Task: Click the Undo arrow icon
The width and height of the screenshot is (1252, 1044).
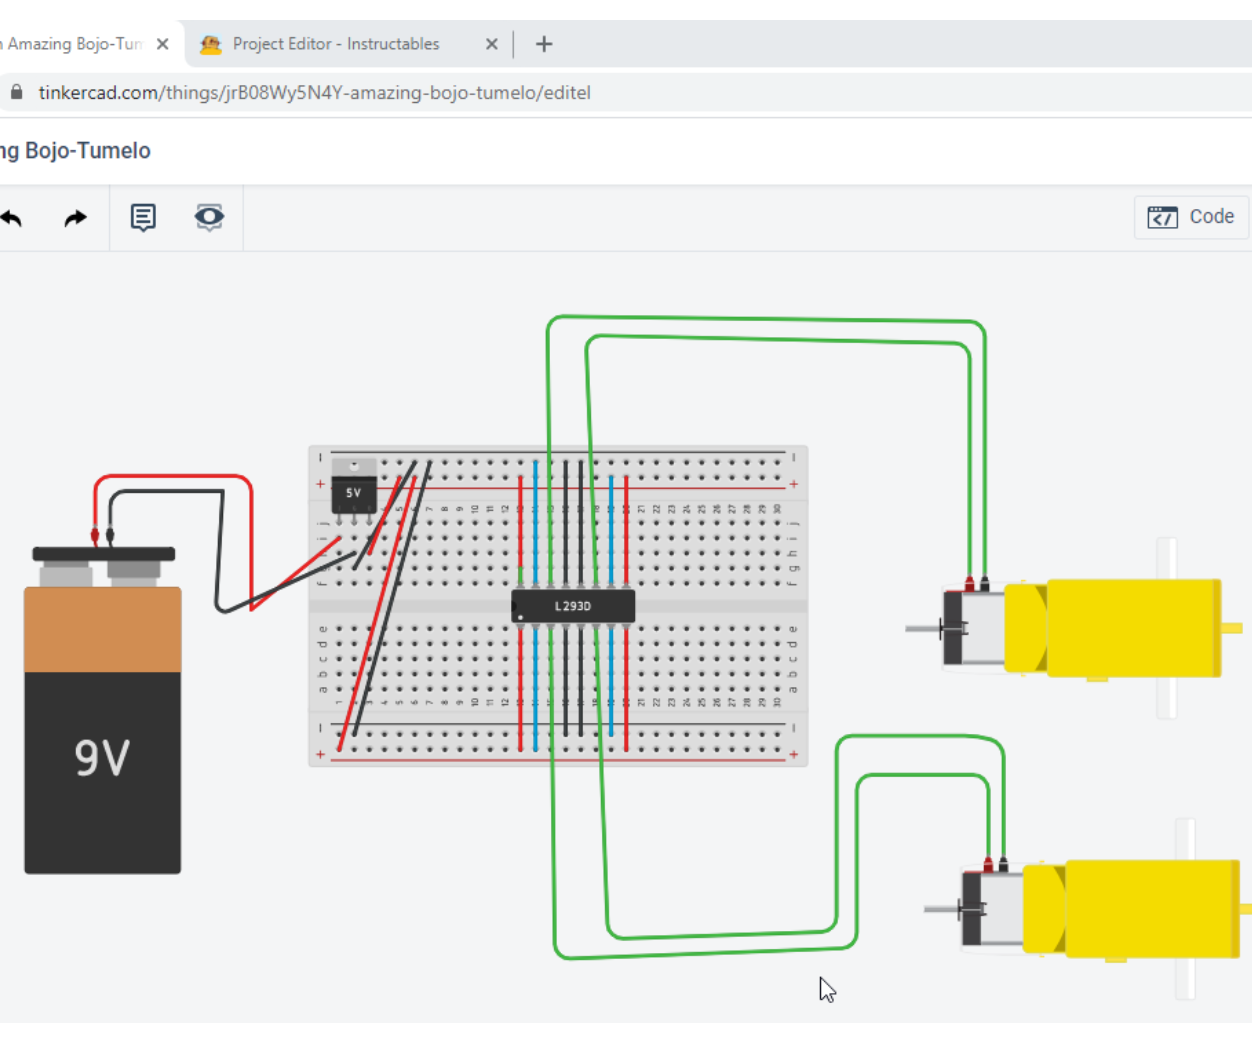Action: (12, 217)
